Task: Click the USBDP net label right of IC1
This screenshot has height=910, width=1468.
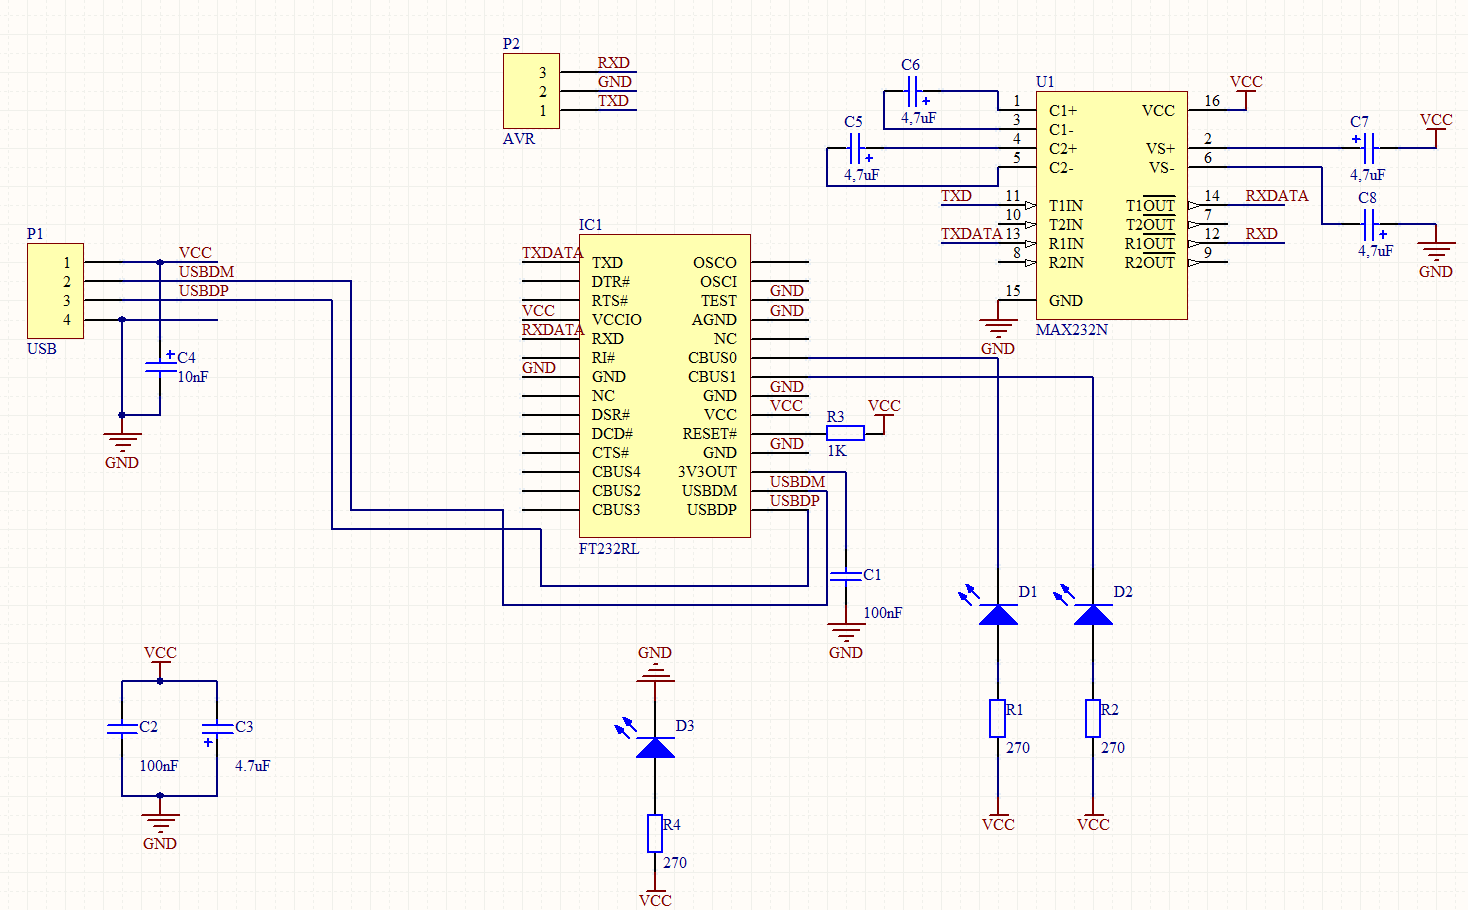Action: point(795,501)
